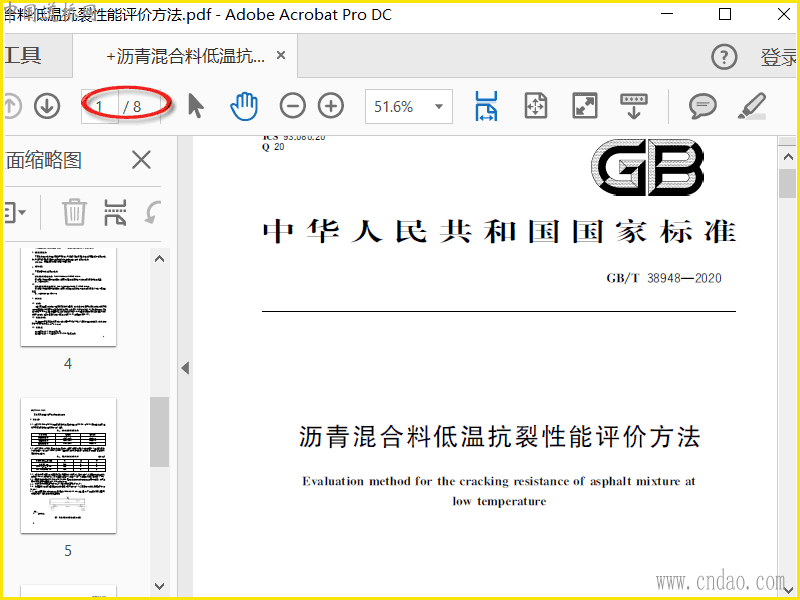Select page 4 thumbnail

(x=68, y=297)
